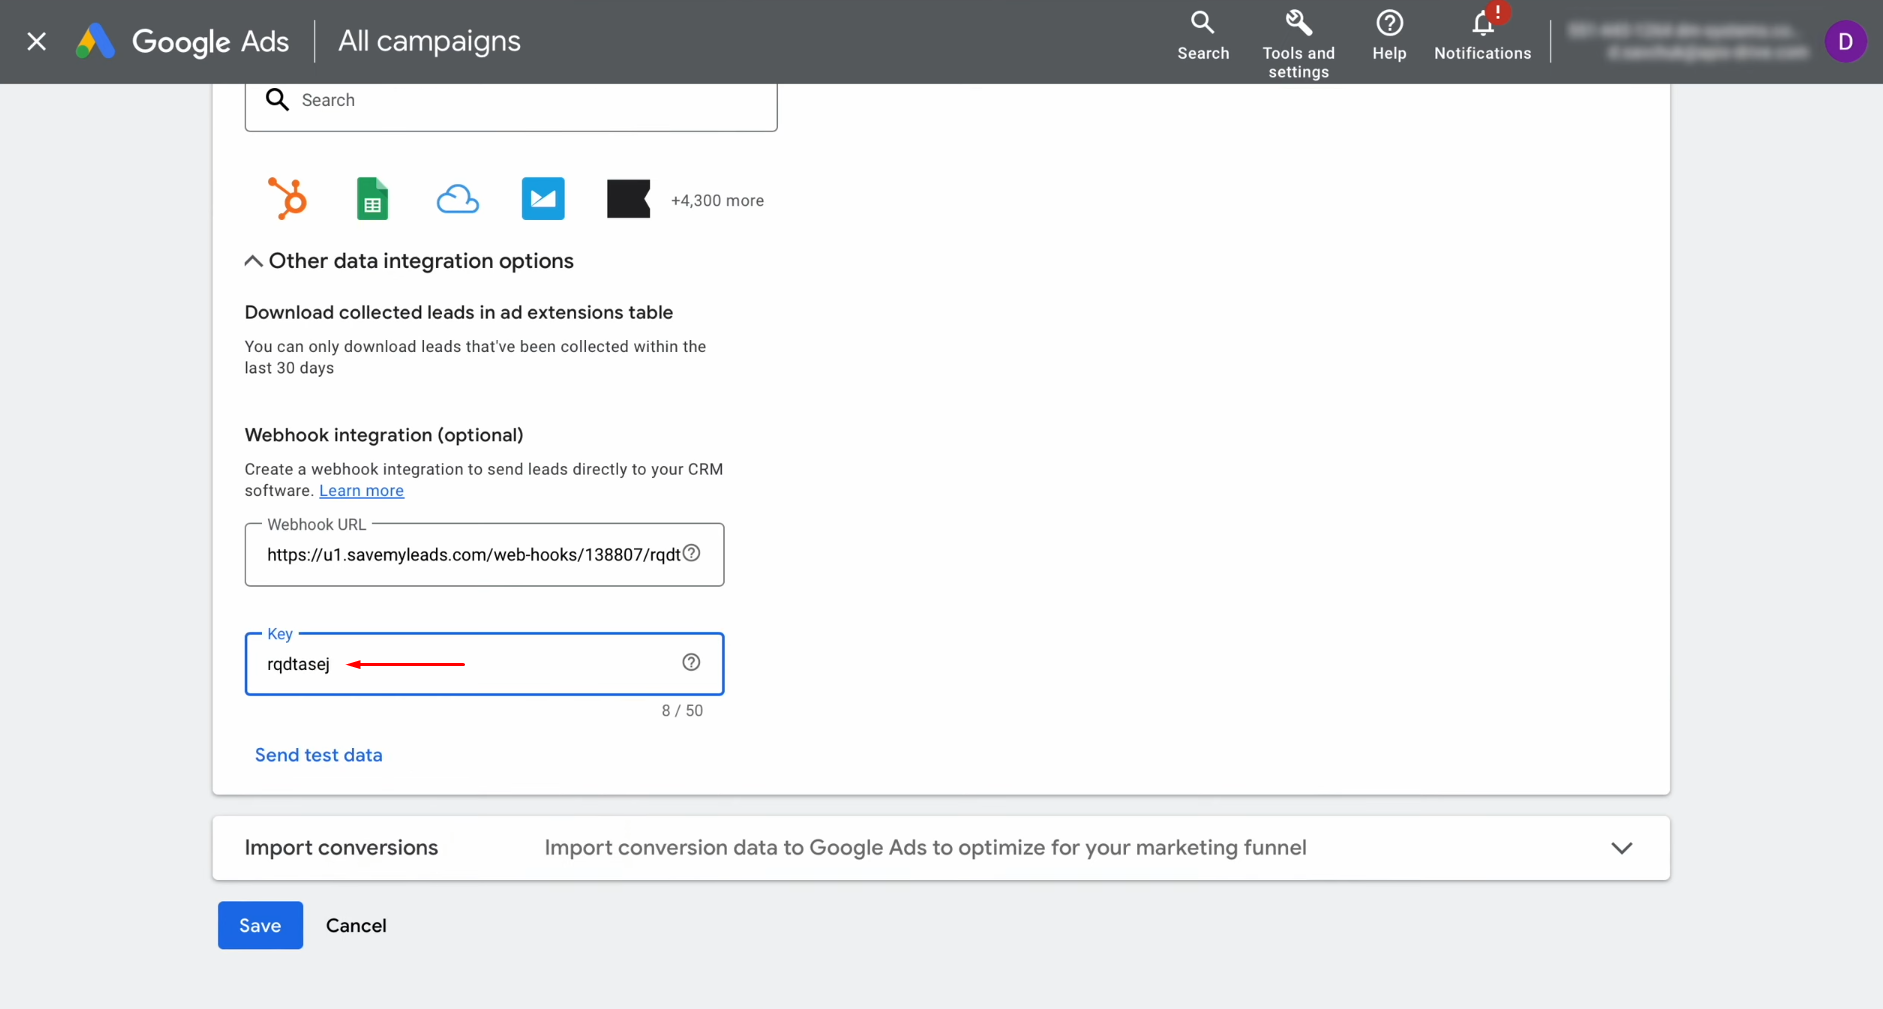Click the Key input field
This screenshot has width=1883, height=1009.
click(x=484, y=664)
